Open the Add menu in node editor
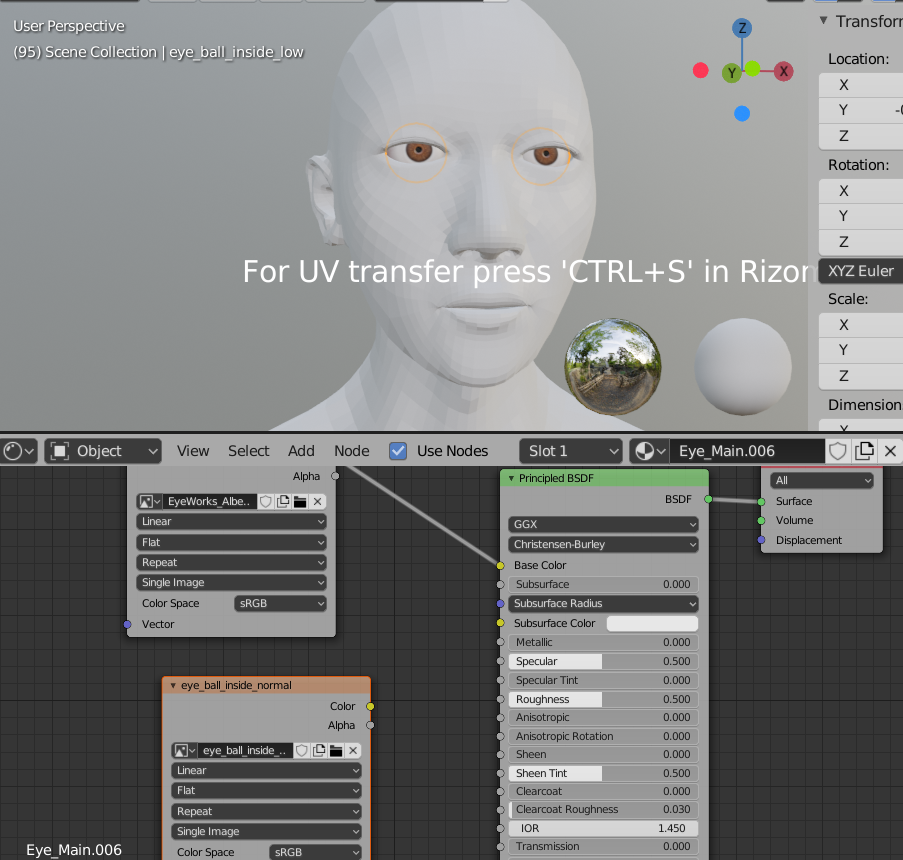Viewport: 903px width, 860px height. click(301, 451)
